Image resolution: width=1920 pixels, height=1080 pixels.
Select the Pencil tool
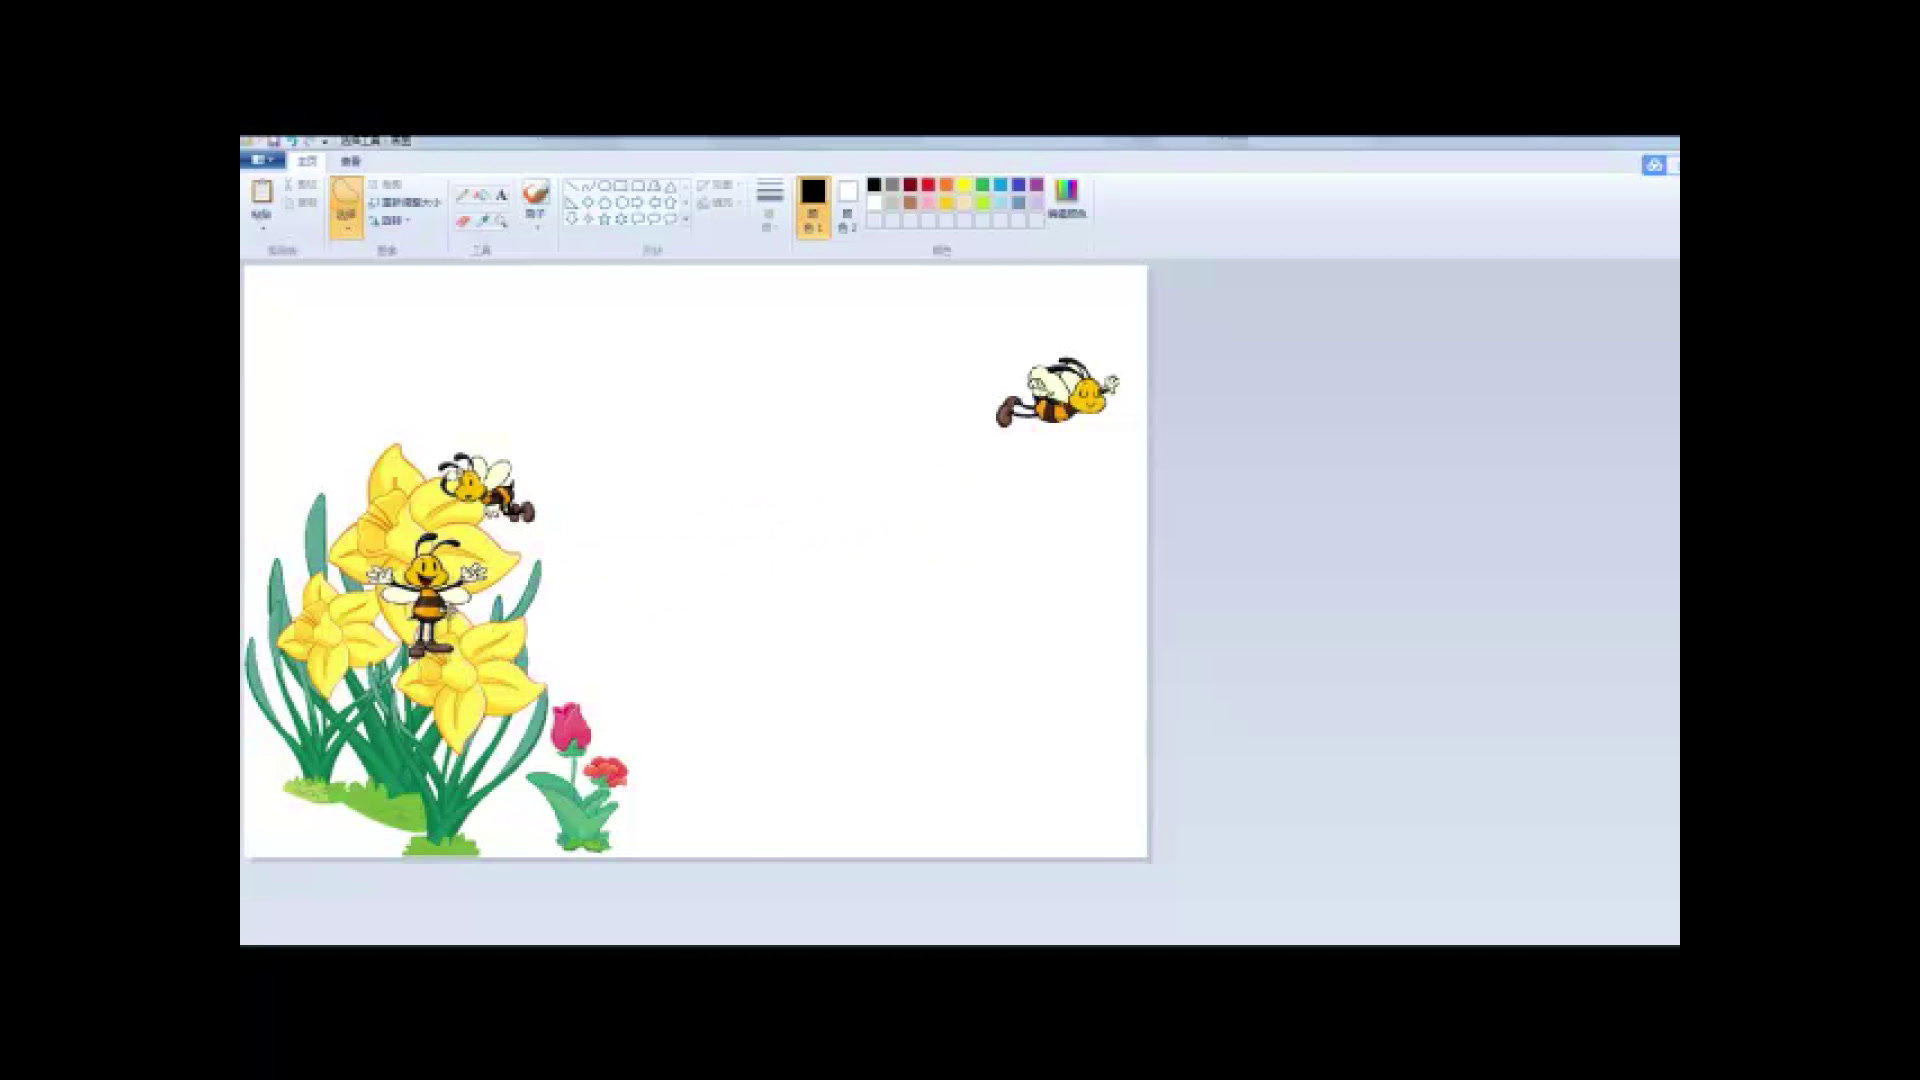tap(462, 196)
